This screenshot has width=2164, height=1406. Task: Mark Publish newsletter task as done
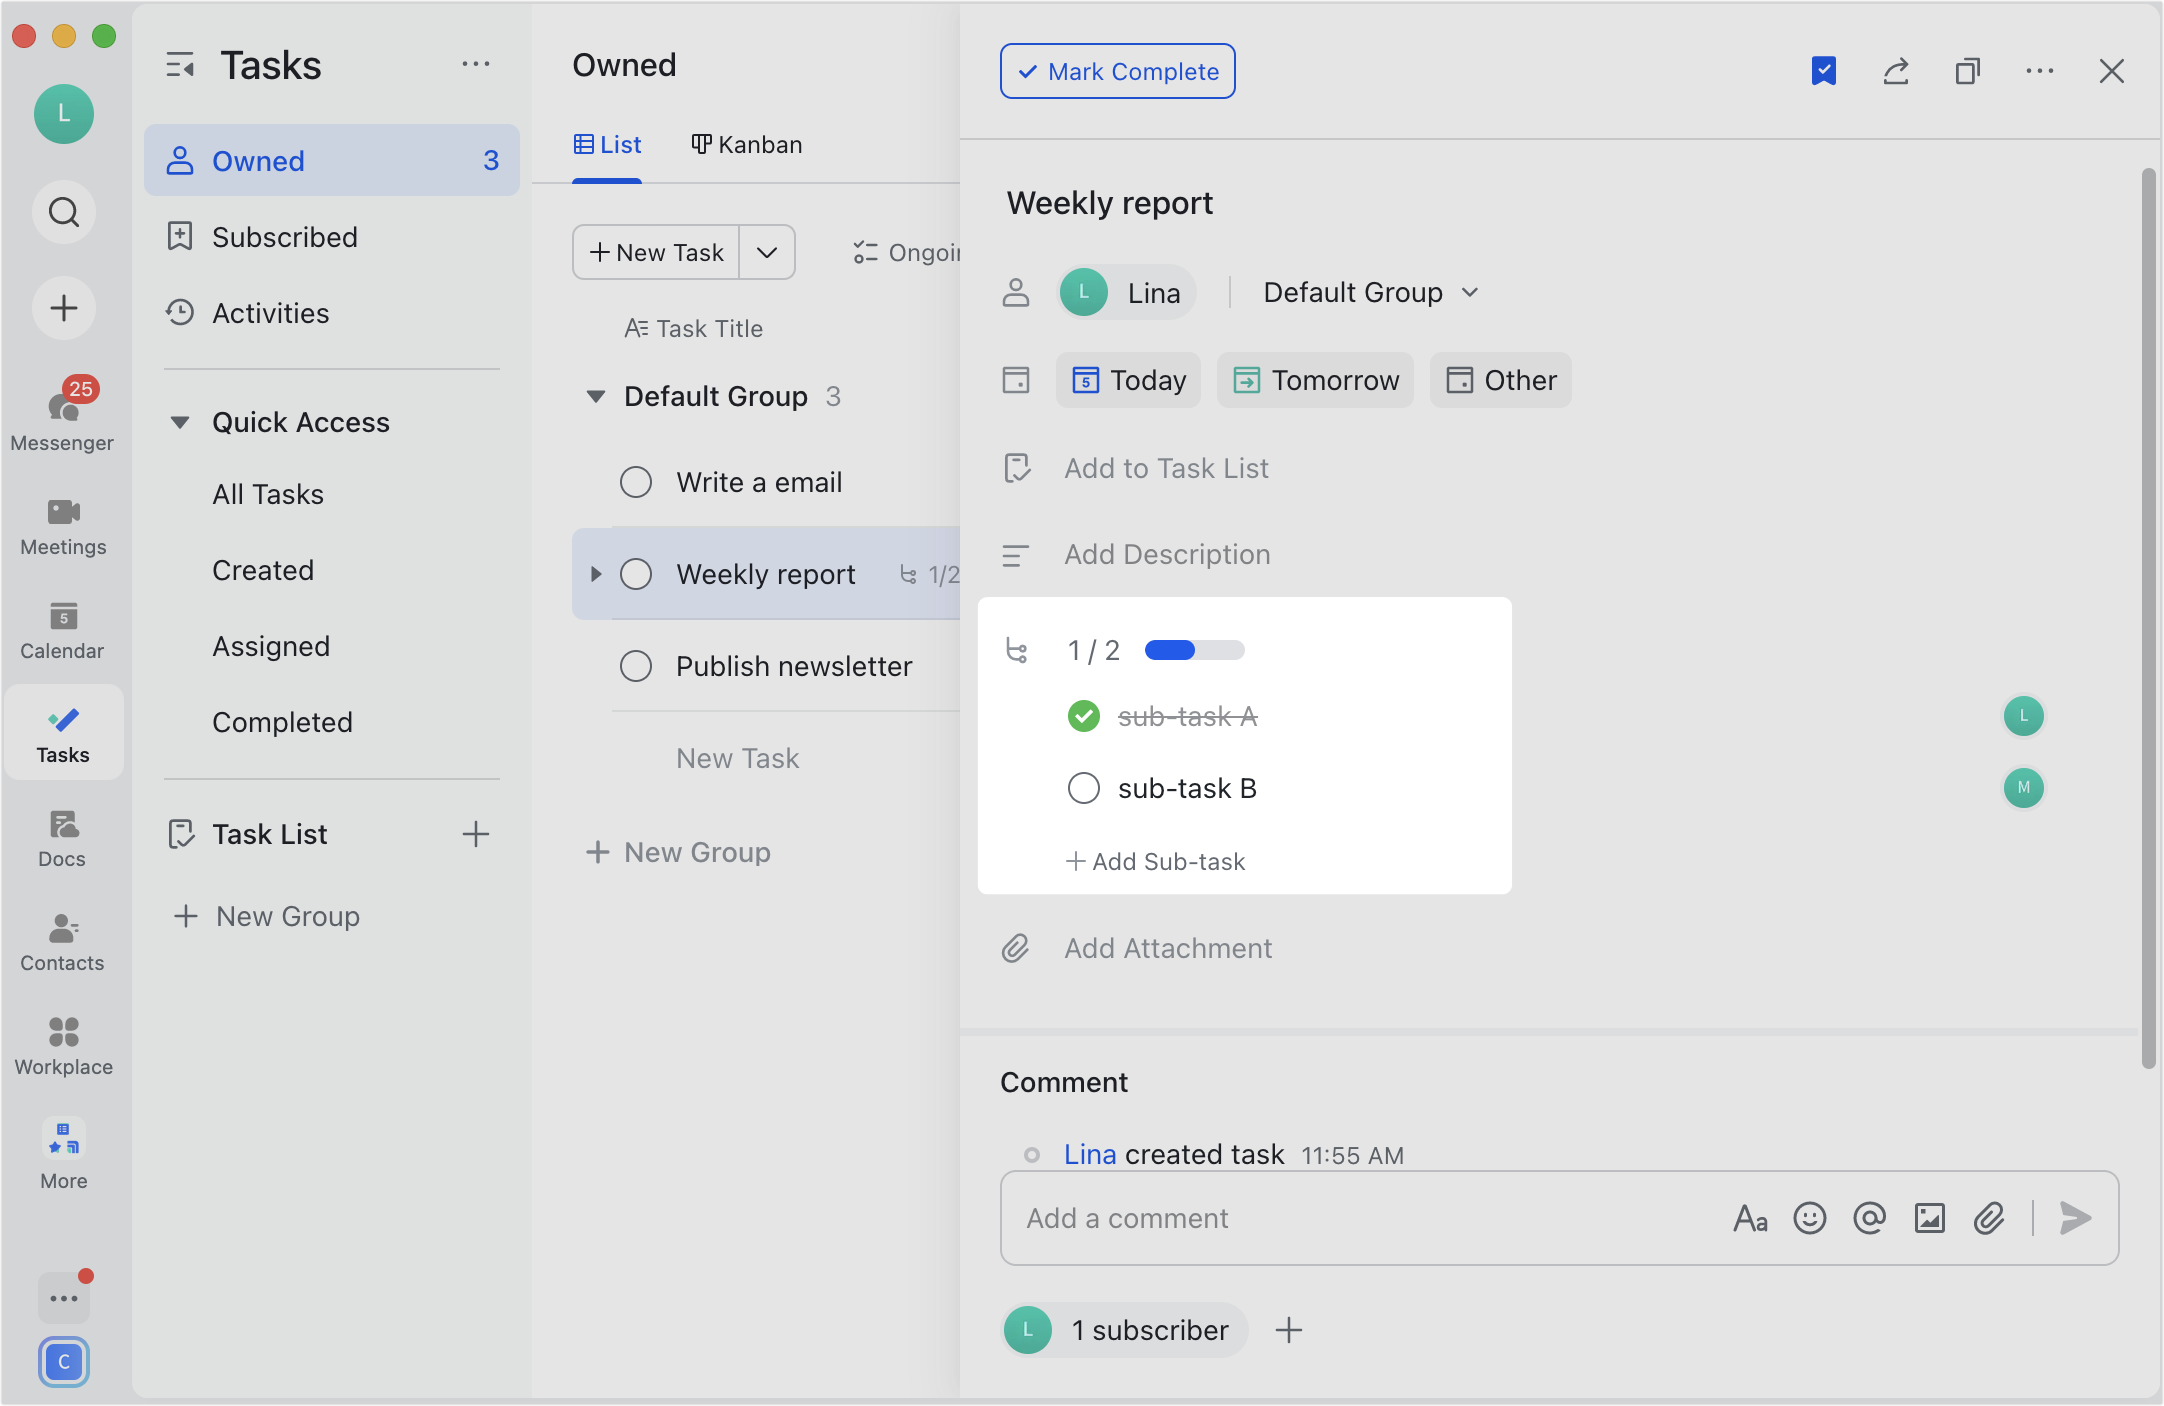pyautogui.click(x=636, y=666)
